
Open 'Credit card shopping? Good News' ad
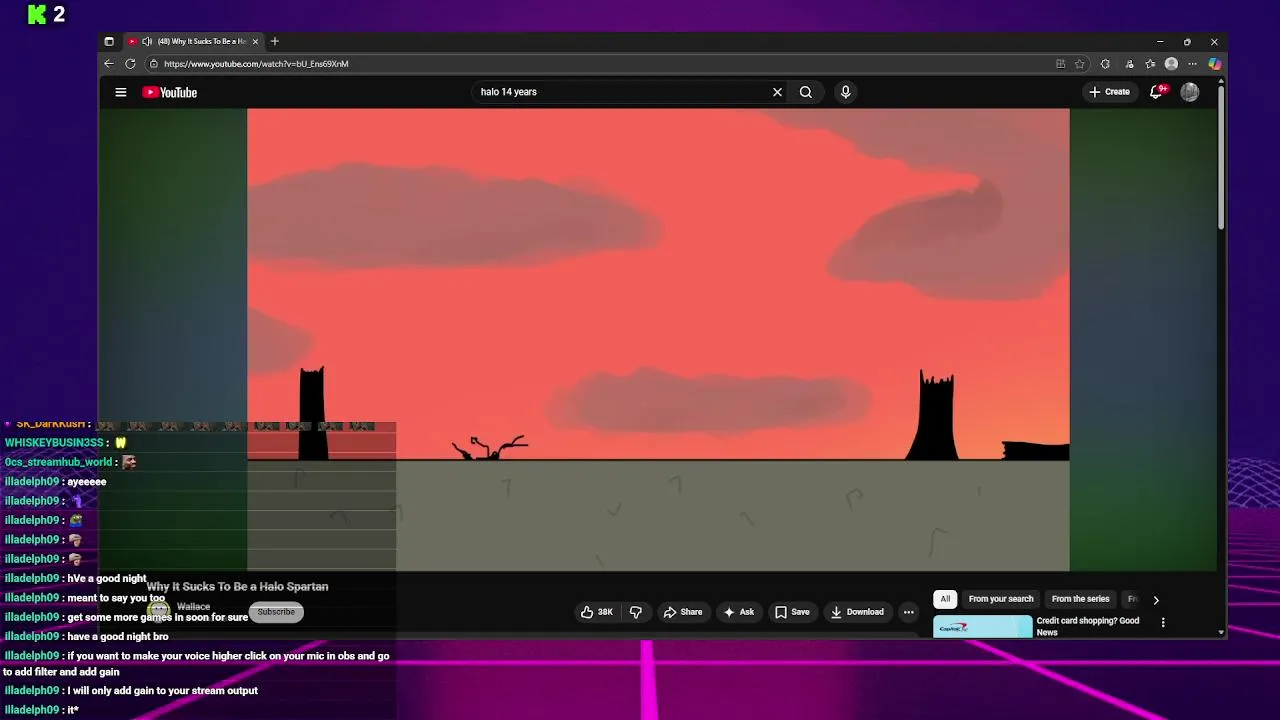point(1088,626)
